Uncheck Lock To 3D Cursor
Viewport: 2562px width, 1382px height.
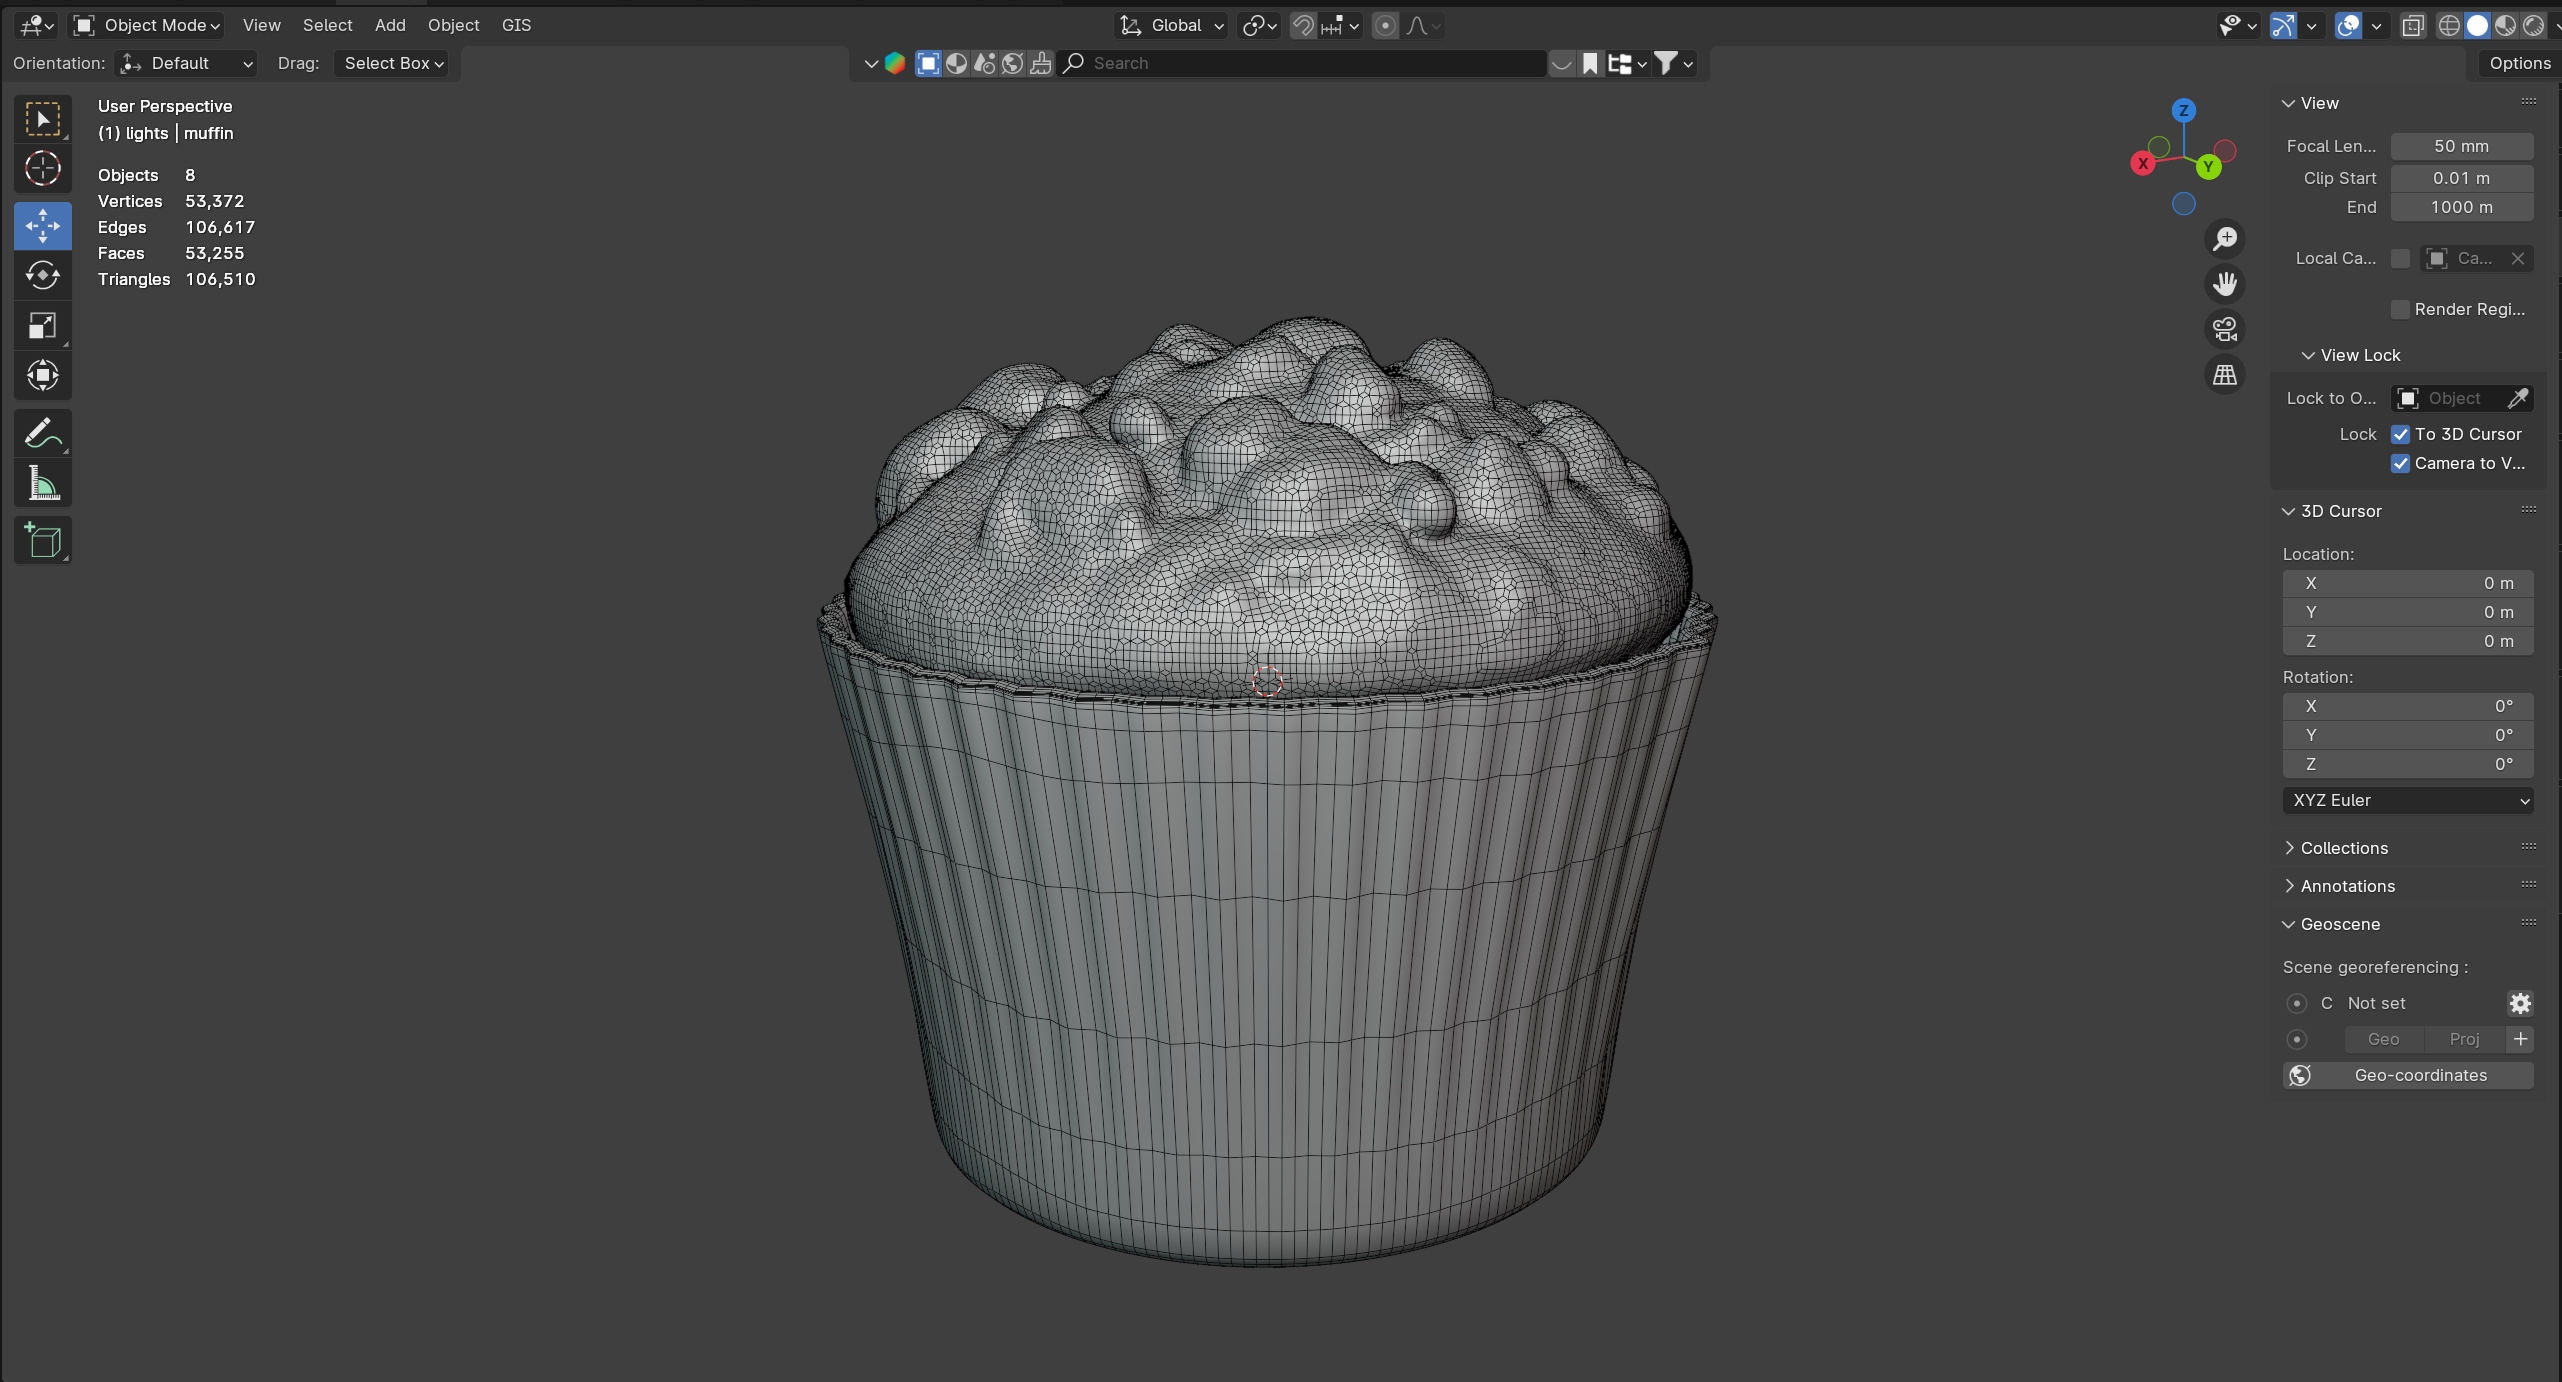pyautogui.click(x=2400, y=434)
